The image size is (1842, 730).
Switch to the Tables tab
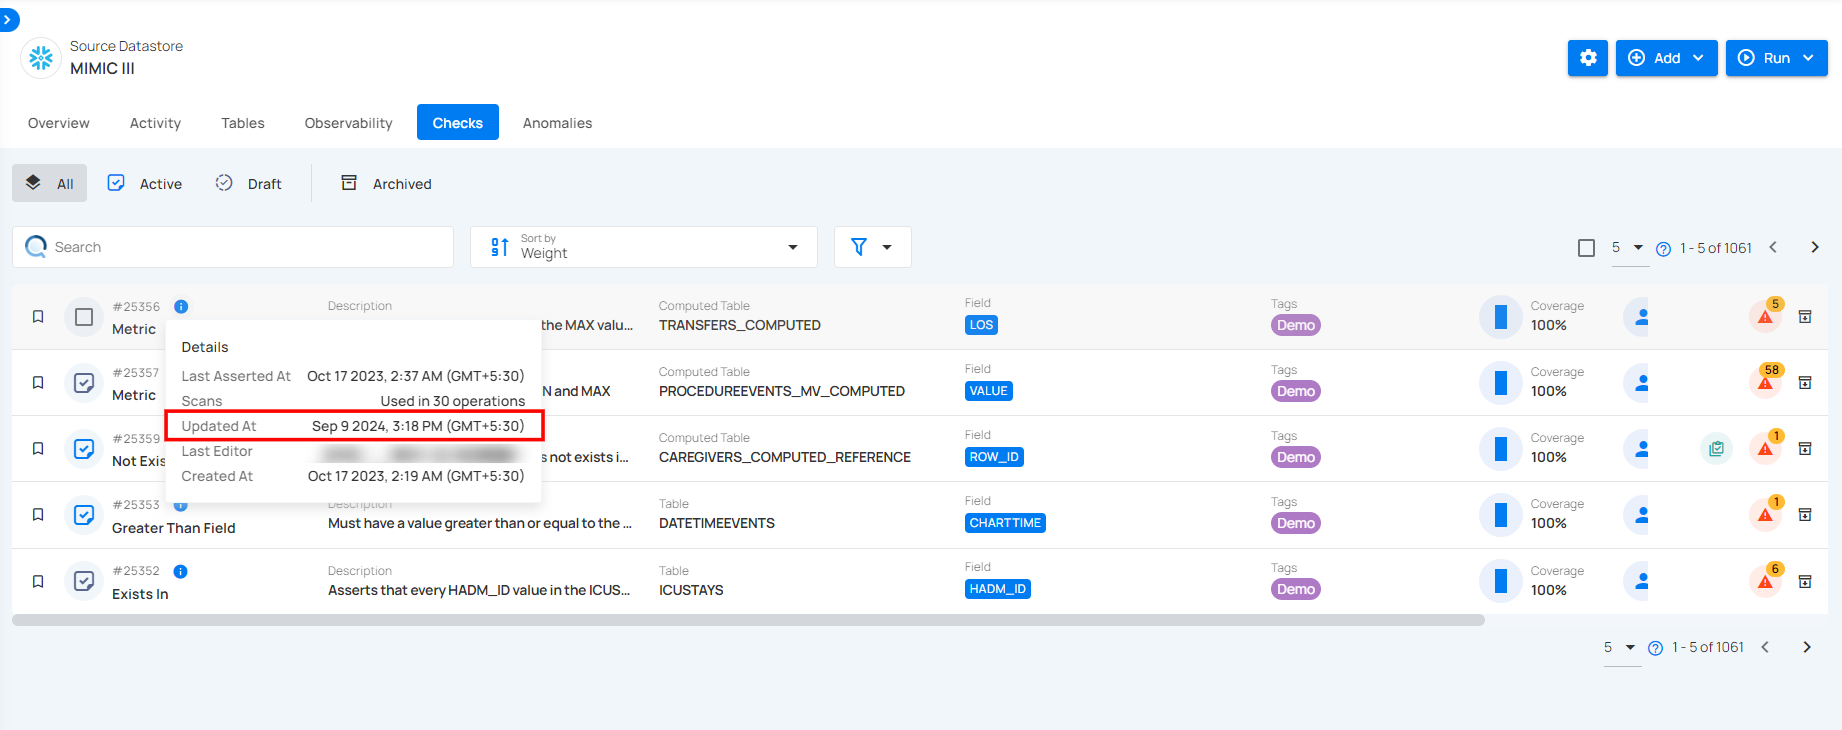[243, 123]
